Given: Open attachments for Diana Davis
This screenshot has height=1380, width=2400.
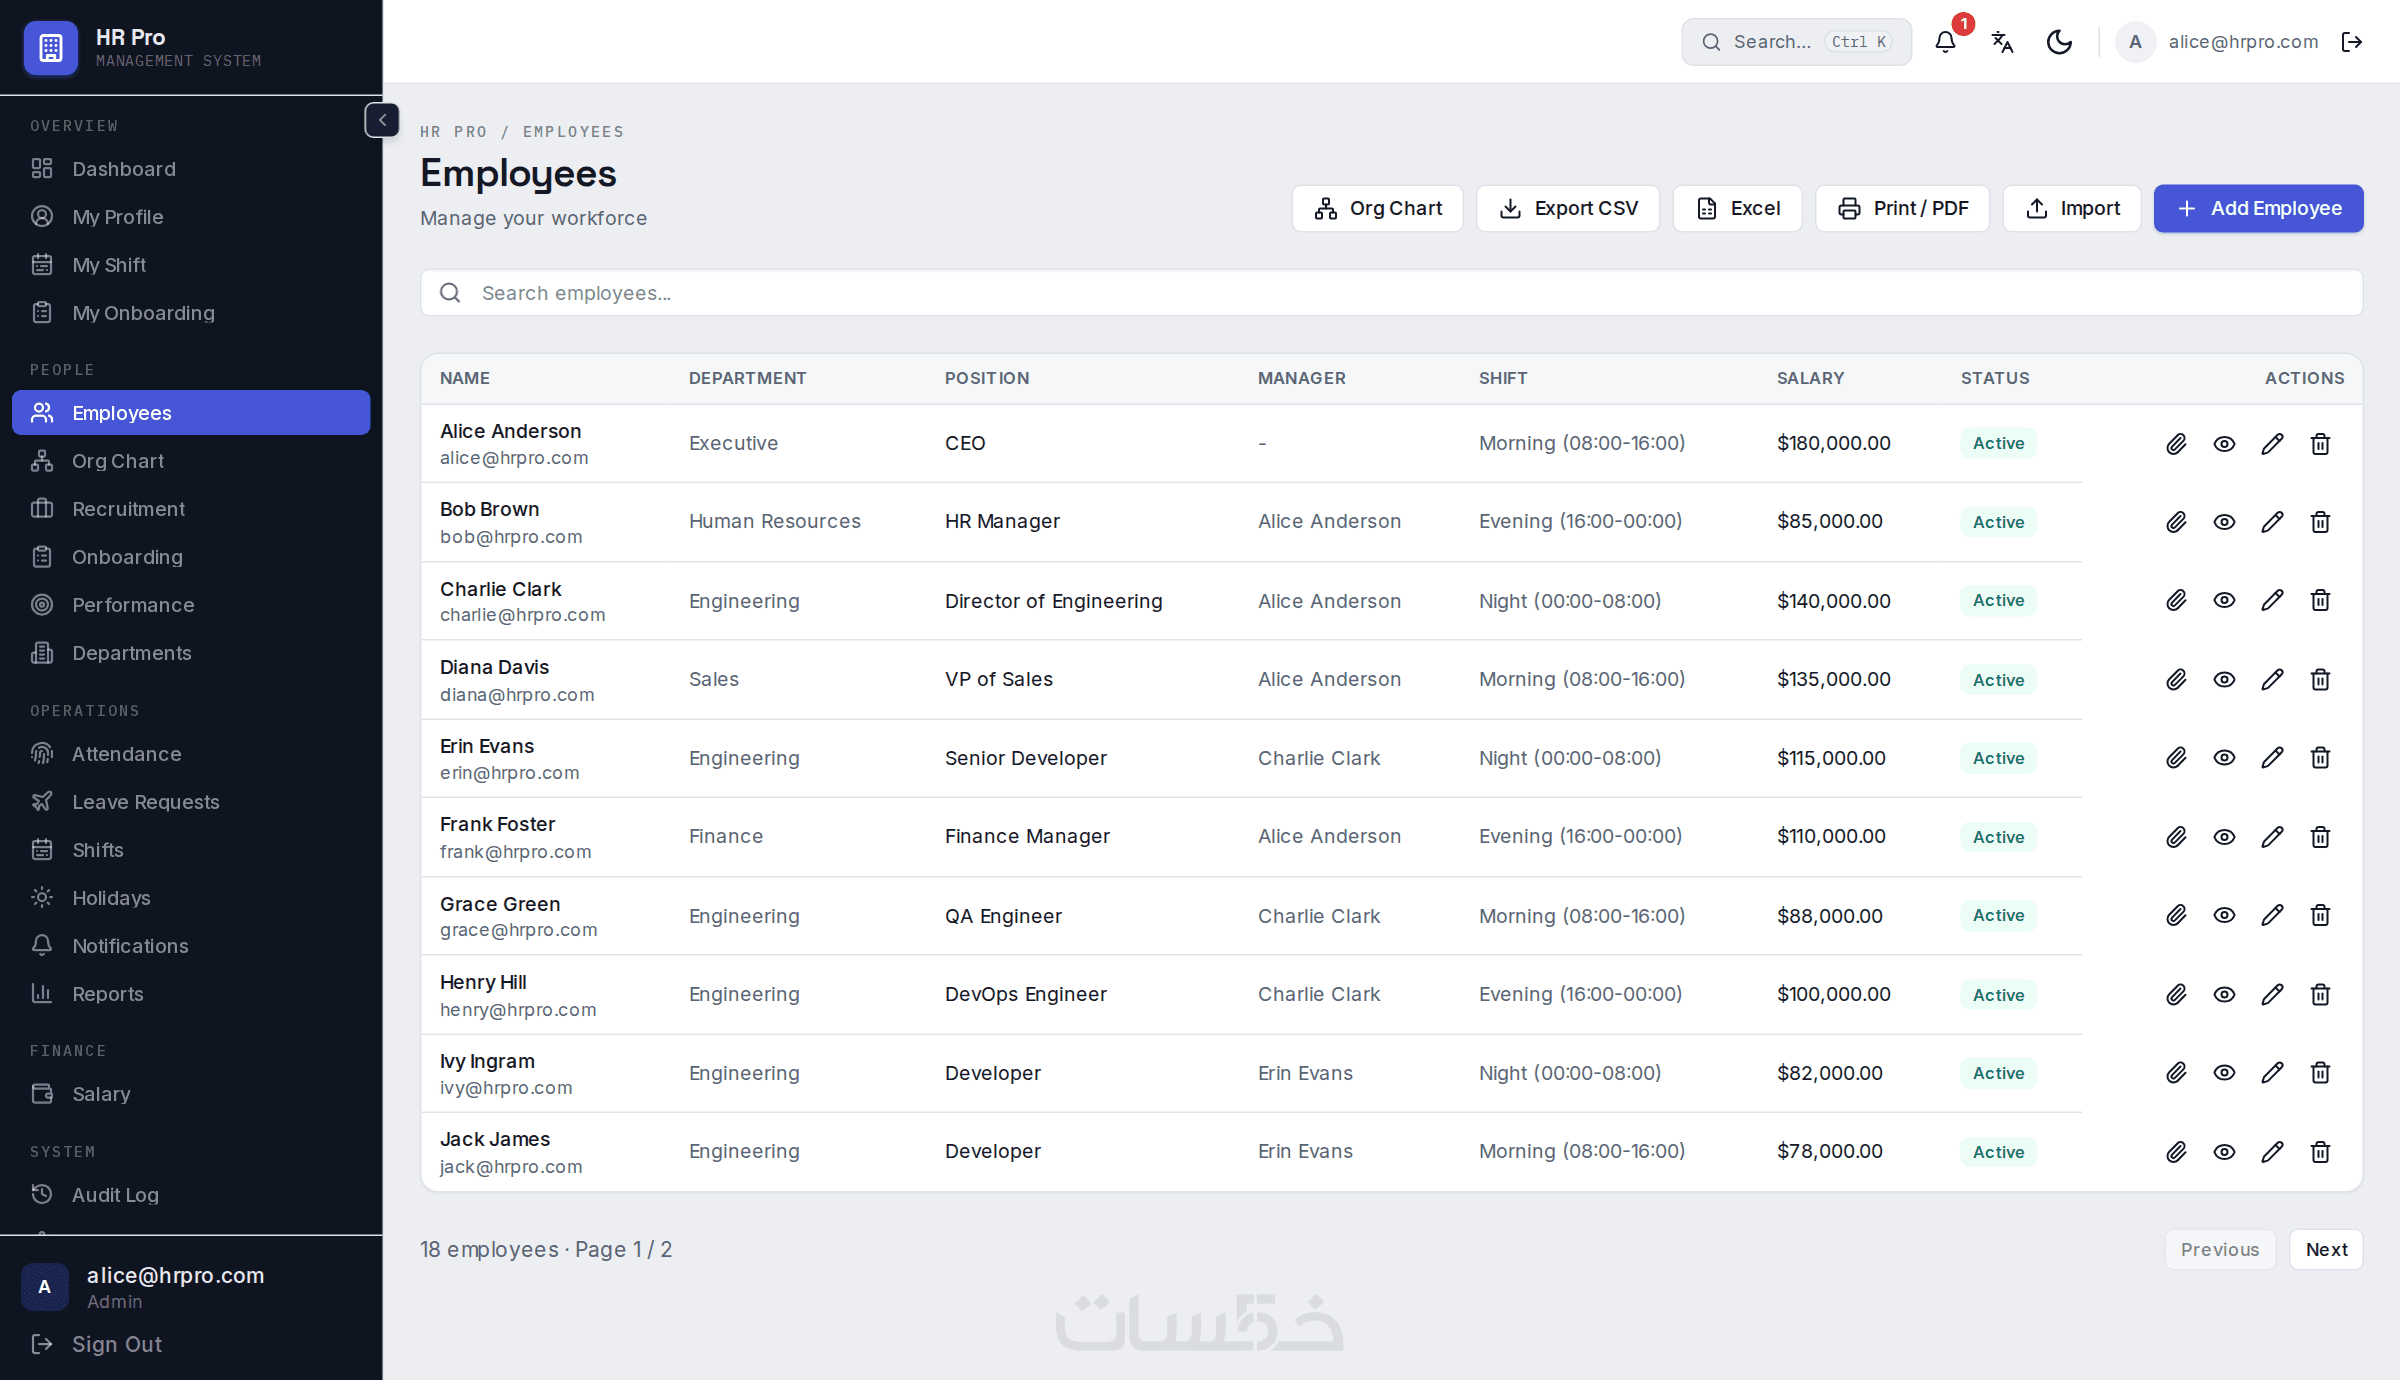Looking at the screenshot, I should (2176, 680).
